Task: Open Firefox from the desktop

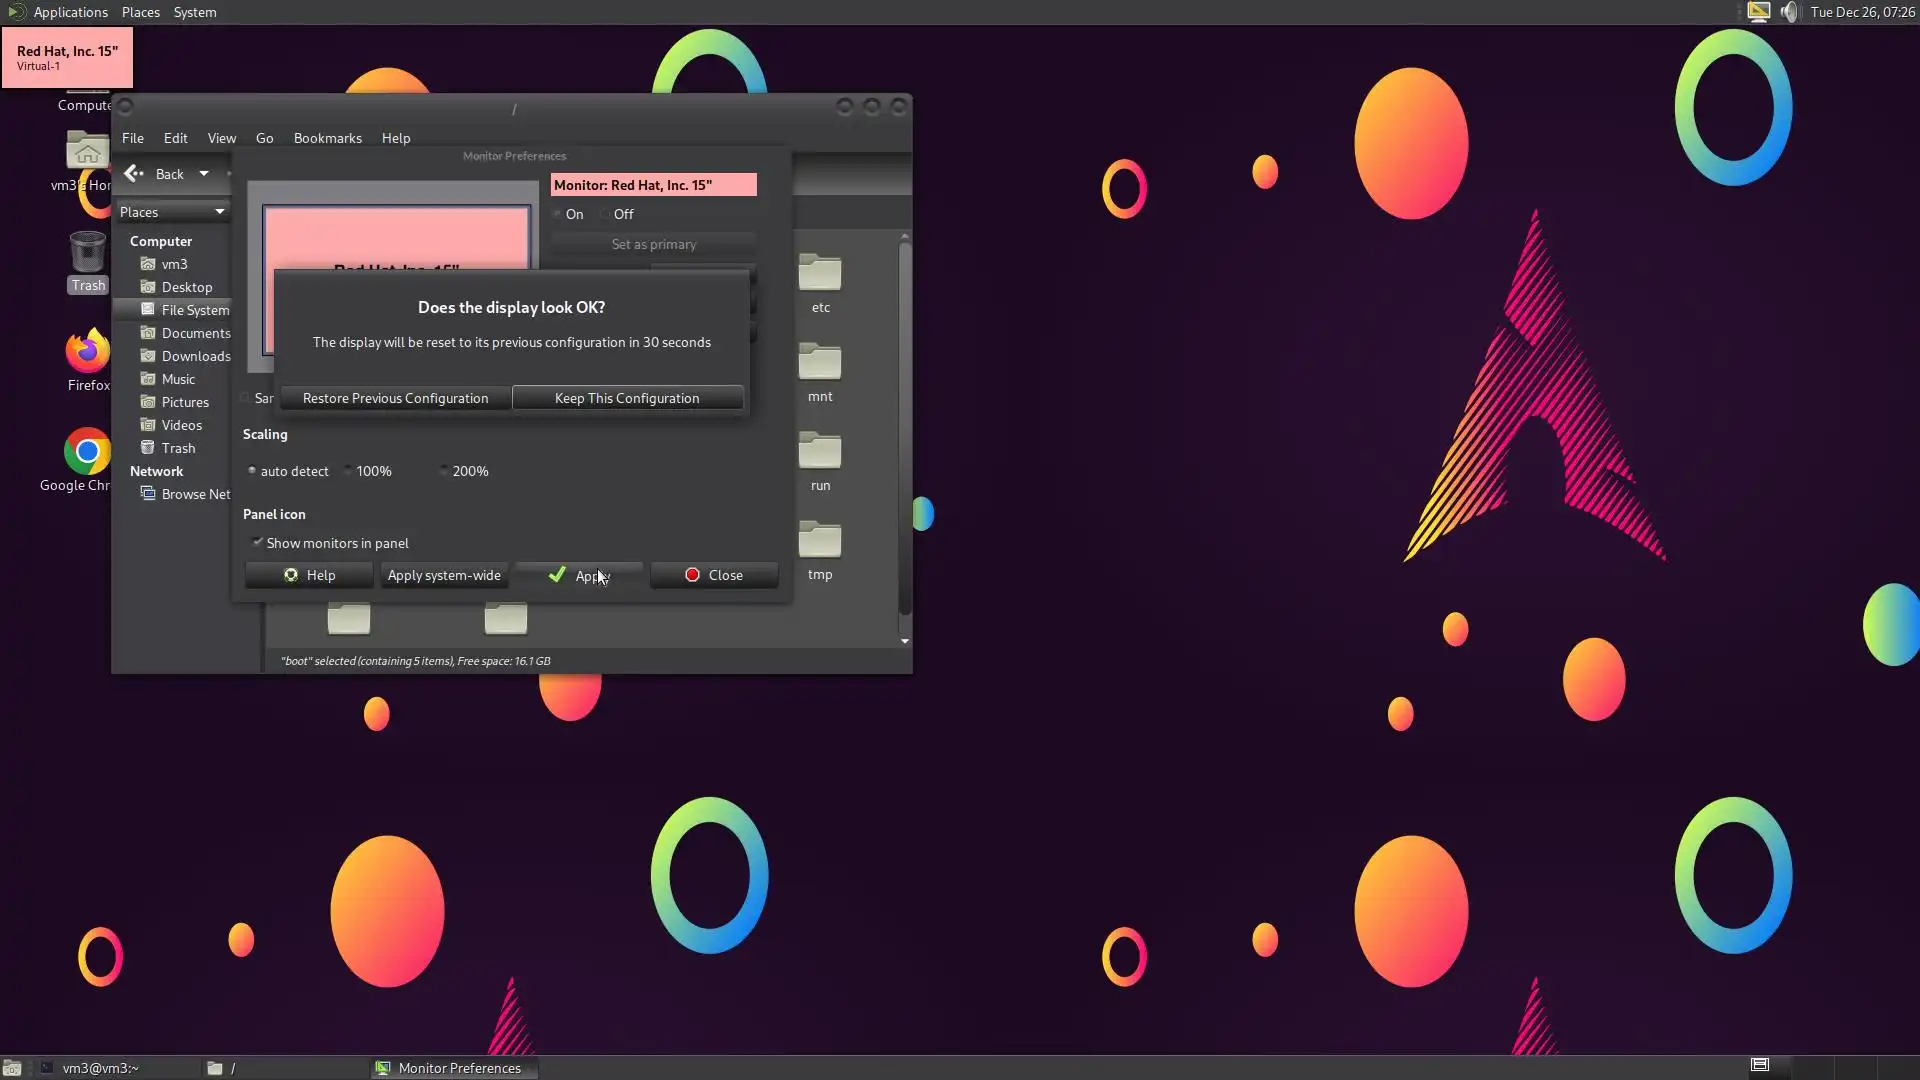Action: tap(87, 352)
